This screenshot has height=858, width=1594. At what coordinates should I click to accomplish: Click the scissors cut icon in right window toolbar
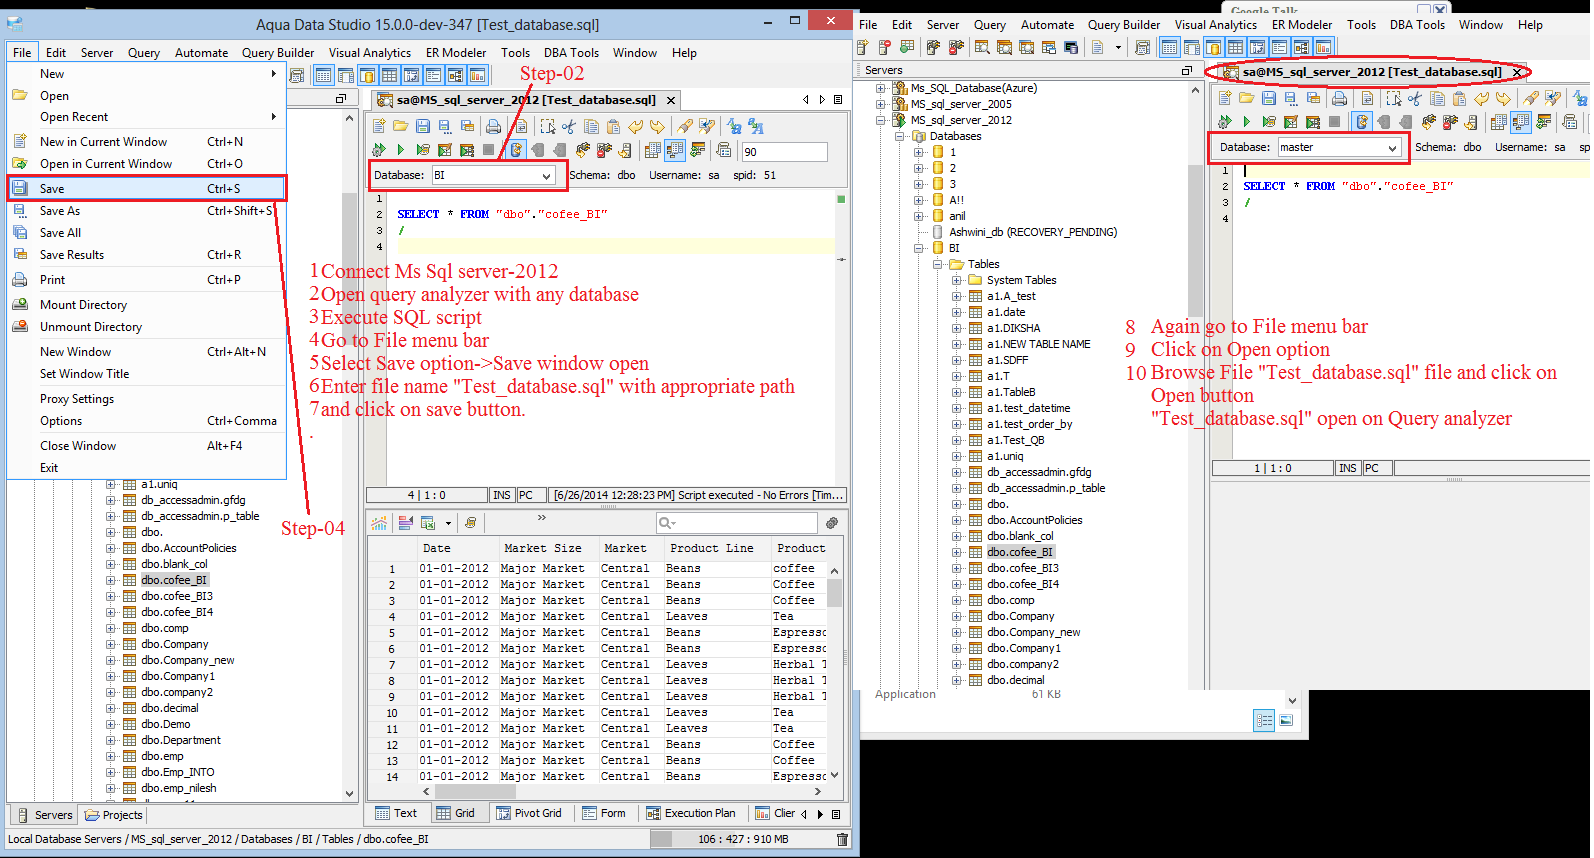pyautogui.click(x=1415, y=98)
